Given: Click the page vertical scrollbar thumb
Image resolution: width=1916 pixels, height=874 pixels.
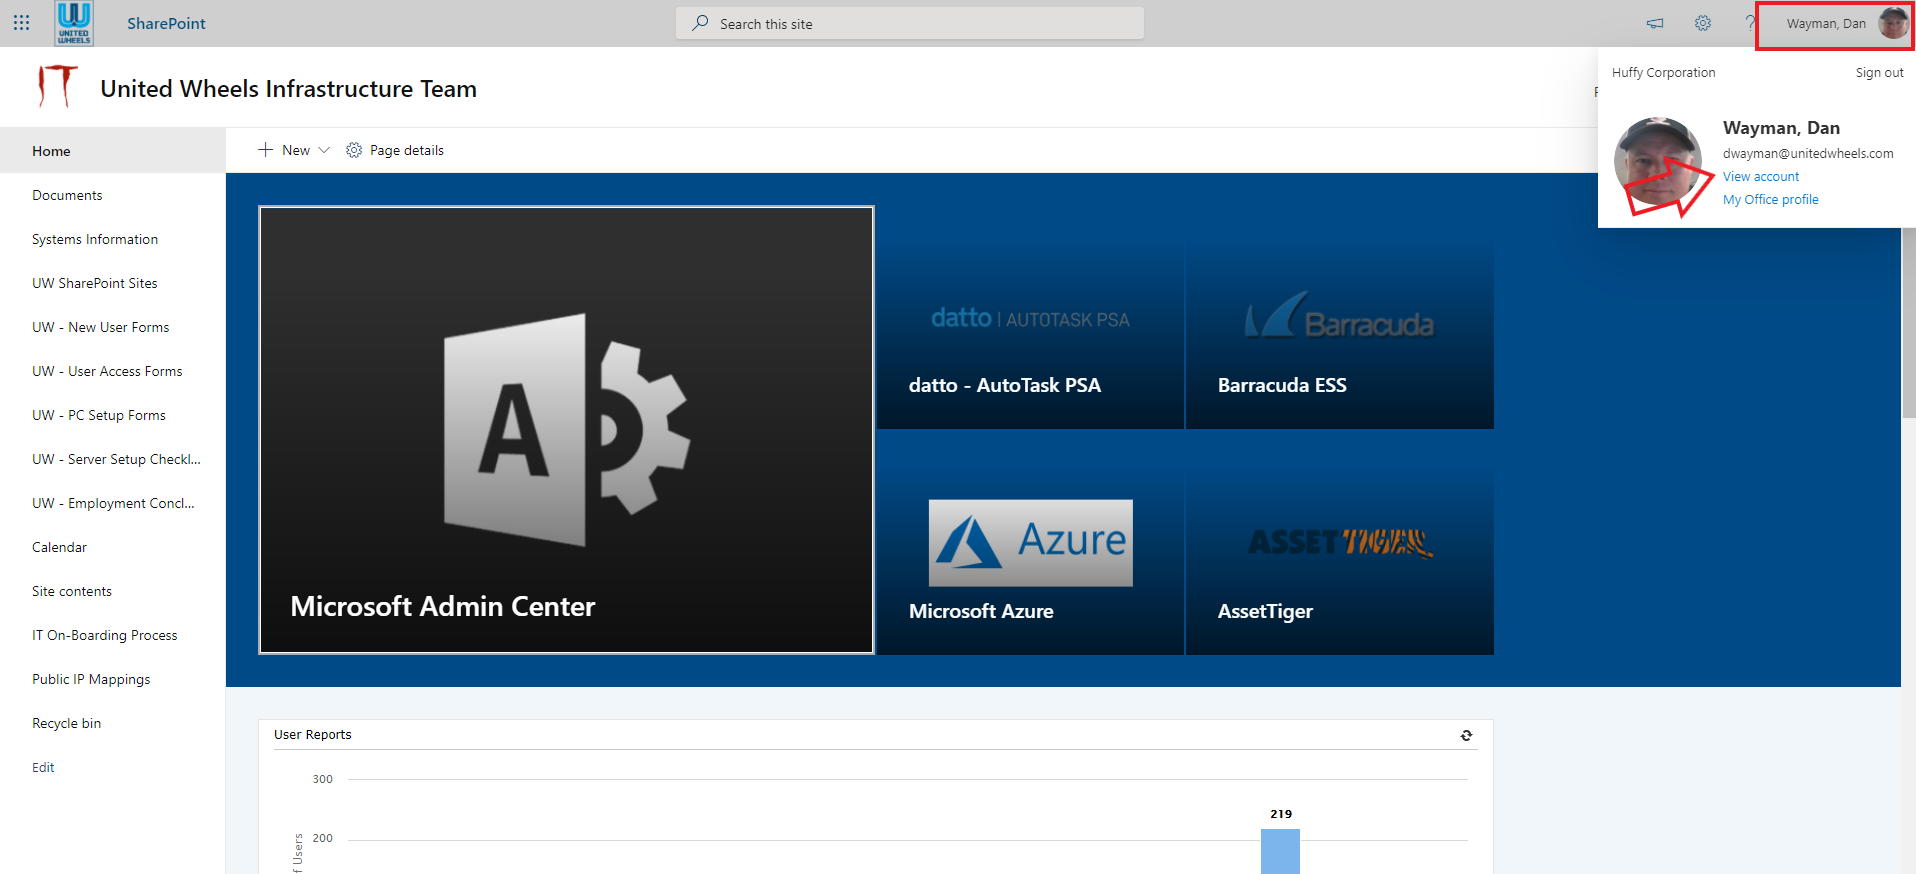Looking at the screenshot, I should (x=1908, y=322).
